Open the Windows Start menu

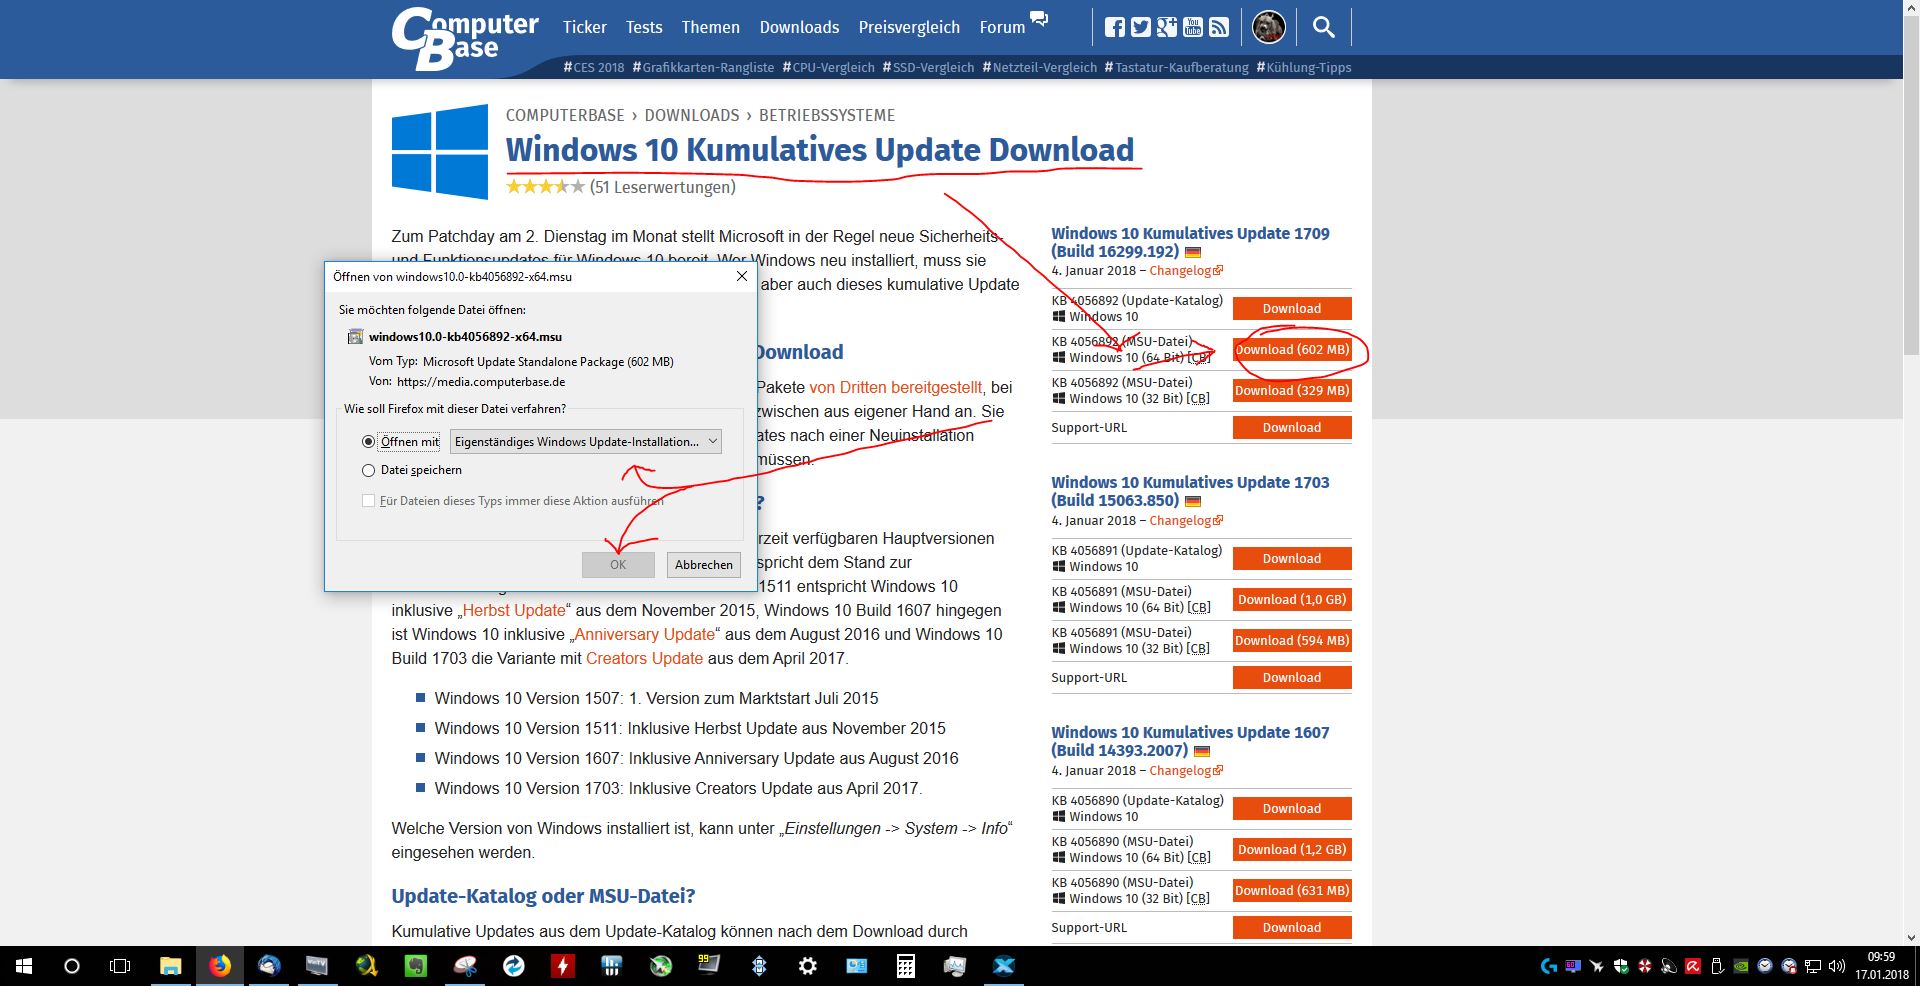coord(24,966)
